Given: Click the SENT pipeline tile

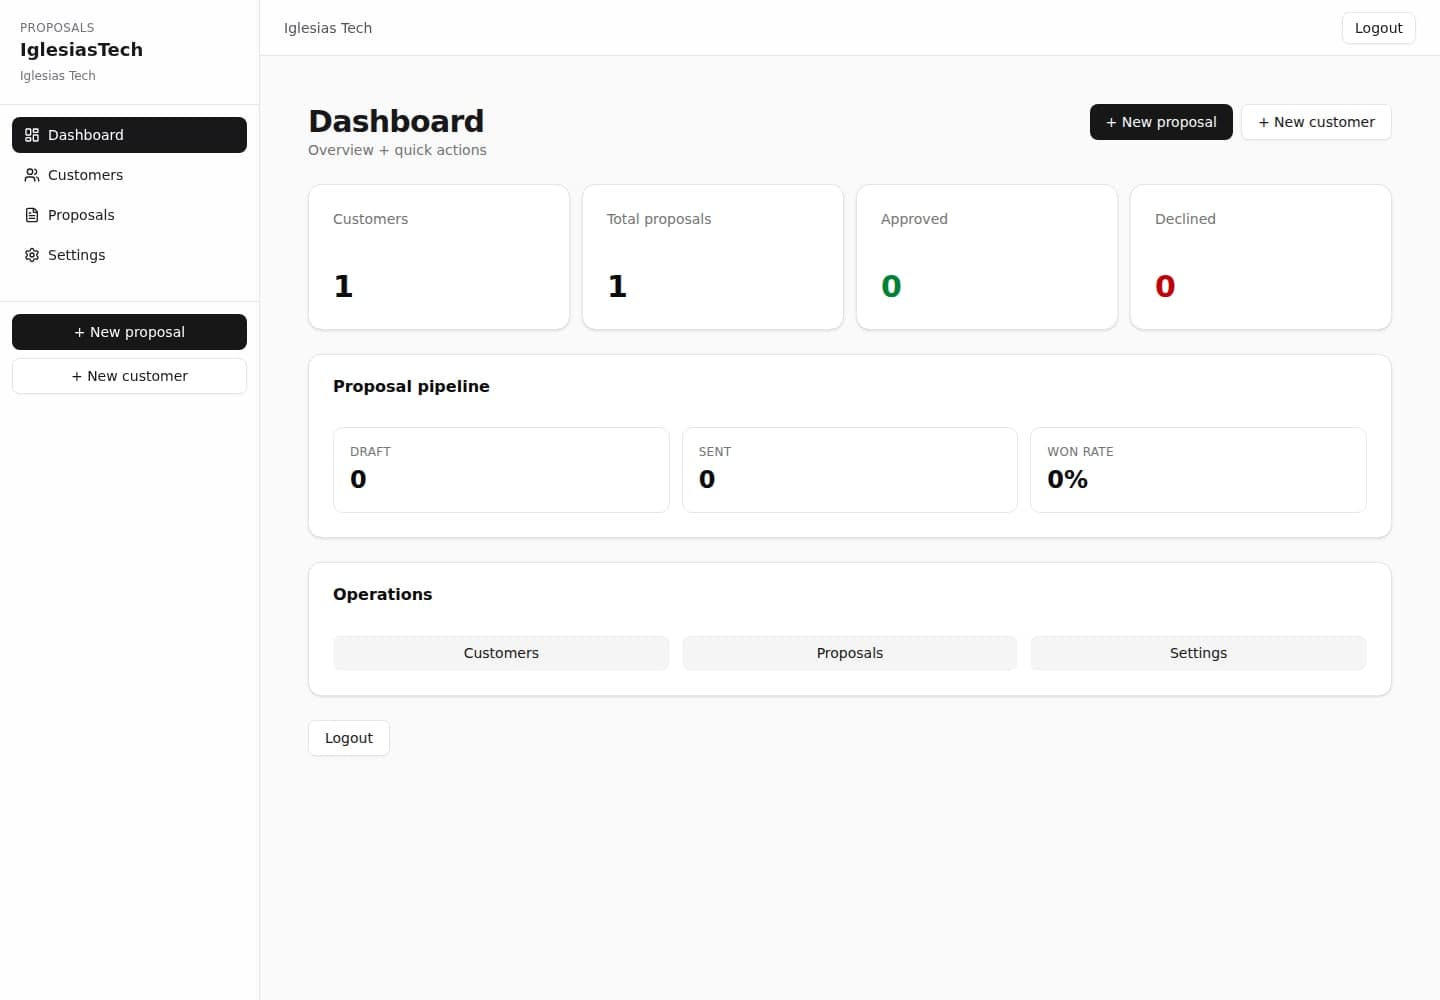Looking at the screenshot, I should [850, 470].
